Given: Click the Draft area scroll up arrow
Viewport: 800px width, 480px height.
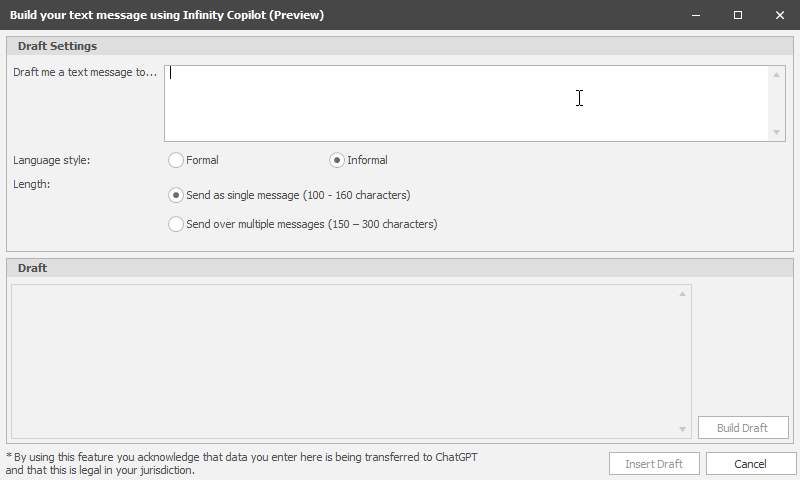Looking at the screenshot, I should 683,294.
